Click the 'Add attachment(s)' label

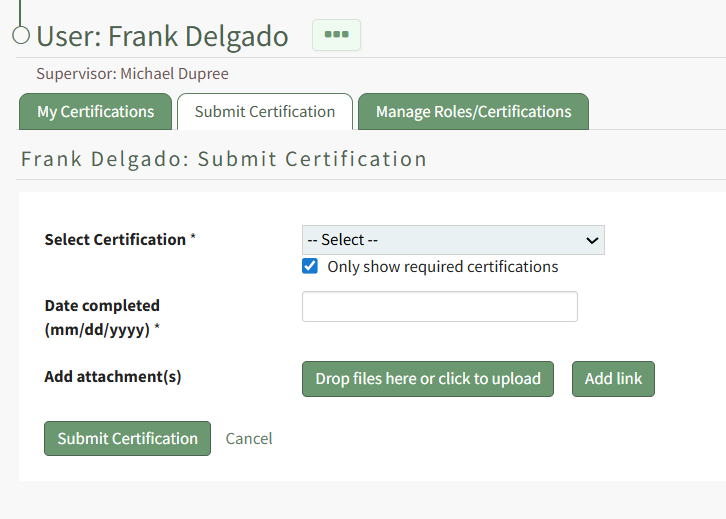(113, 377)
